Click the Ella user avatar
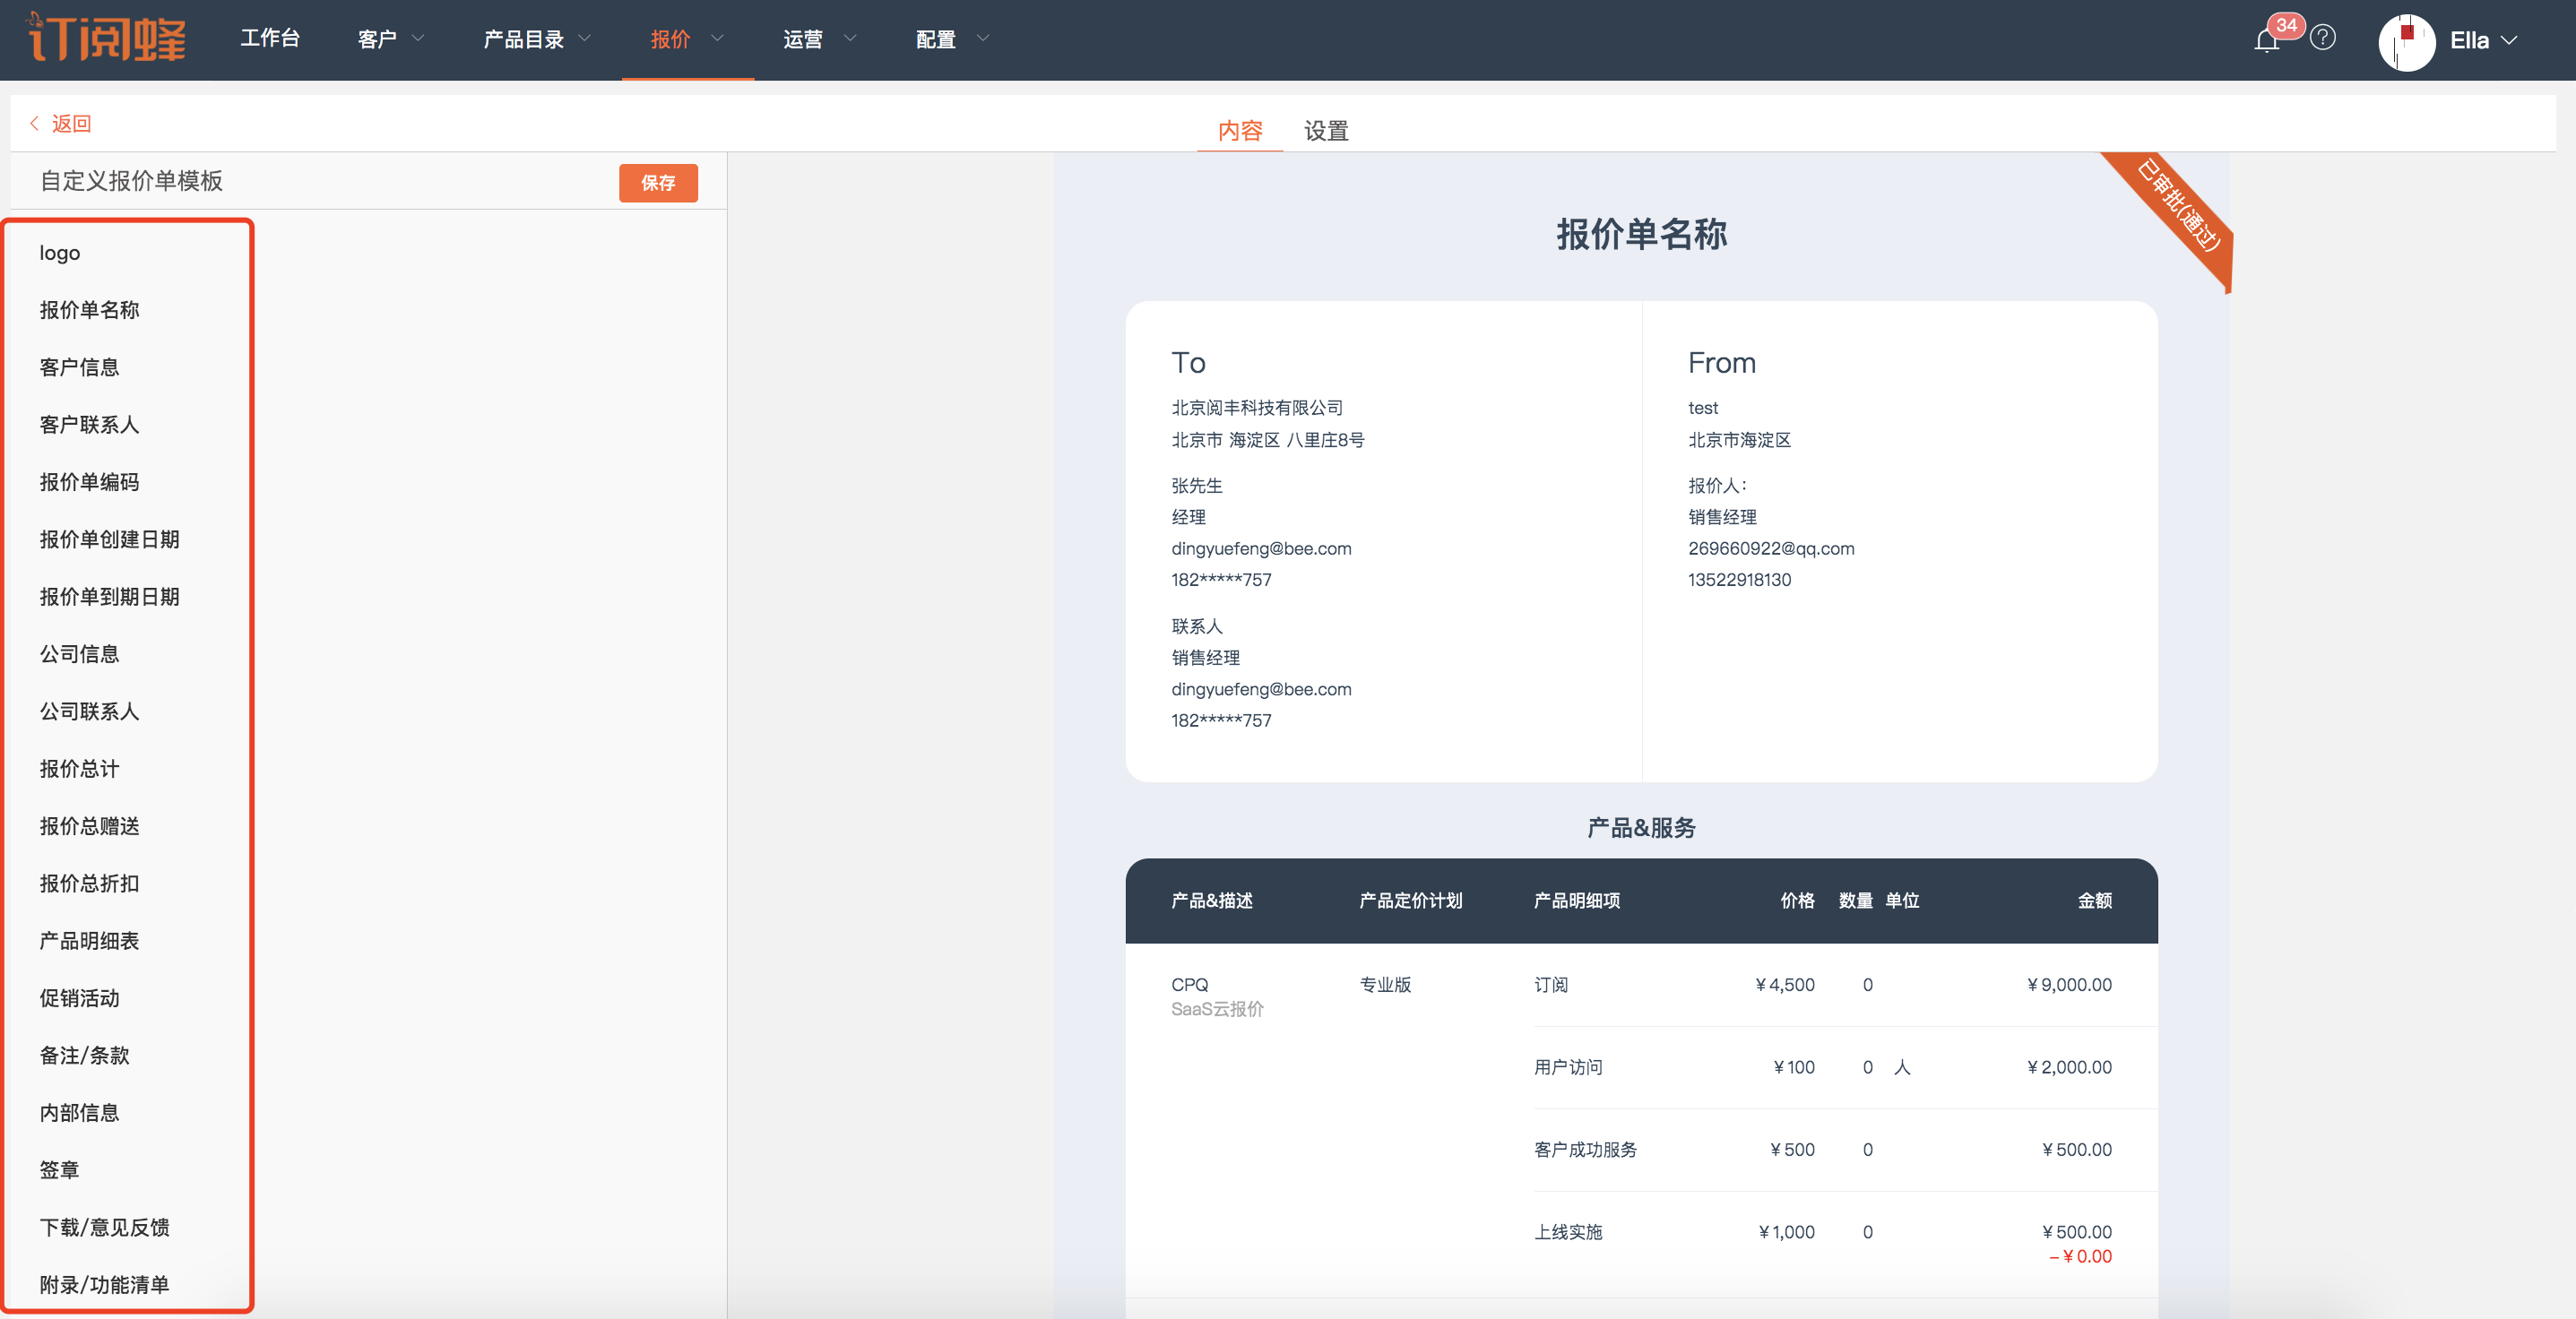 coord(2406,41)
